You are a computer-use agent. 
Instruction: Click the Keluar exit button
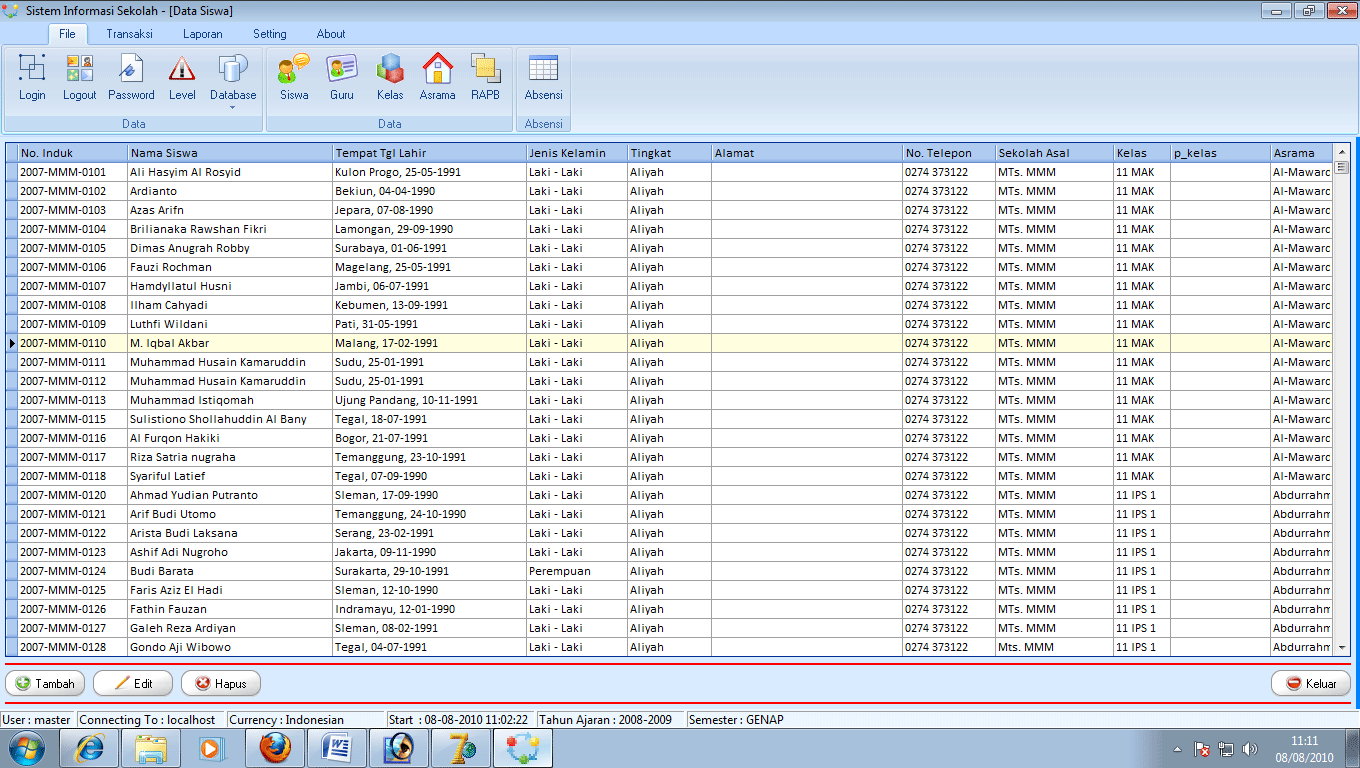(x=1311, y=684)
